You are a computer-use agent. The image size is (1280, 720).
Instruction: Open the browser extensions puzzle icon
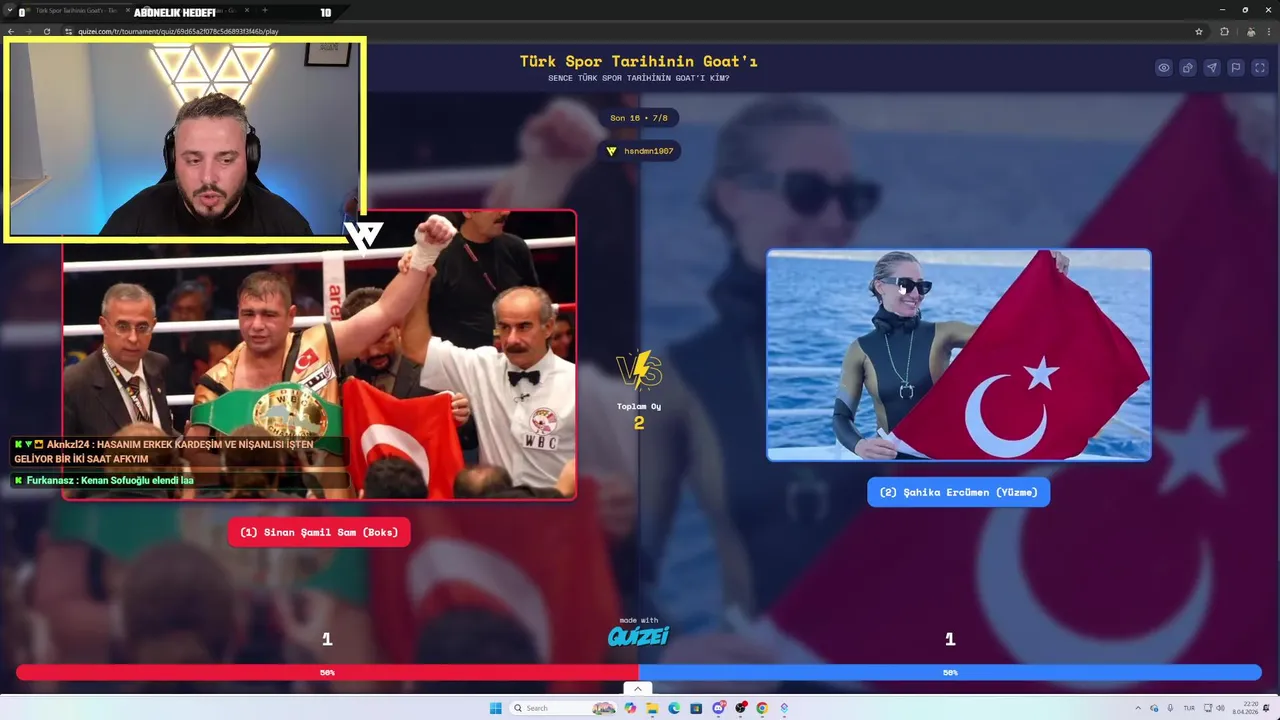[x=1224, y=31]
